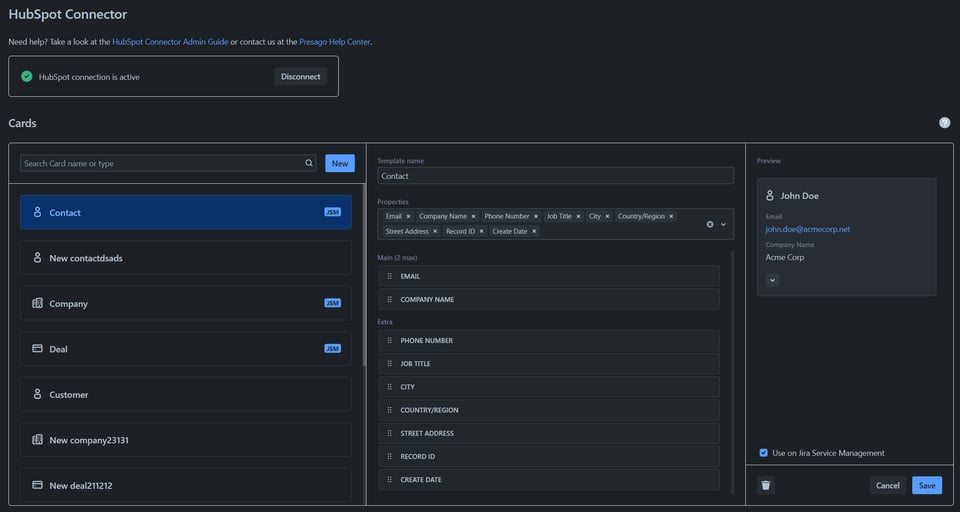Image resolution: width=960 pixels, height=512 pixels.
Task: Select the Contact card
Action: [x=186, y=212]
